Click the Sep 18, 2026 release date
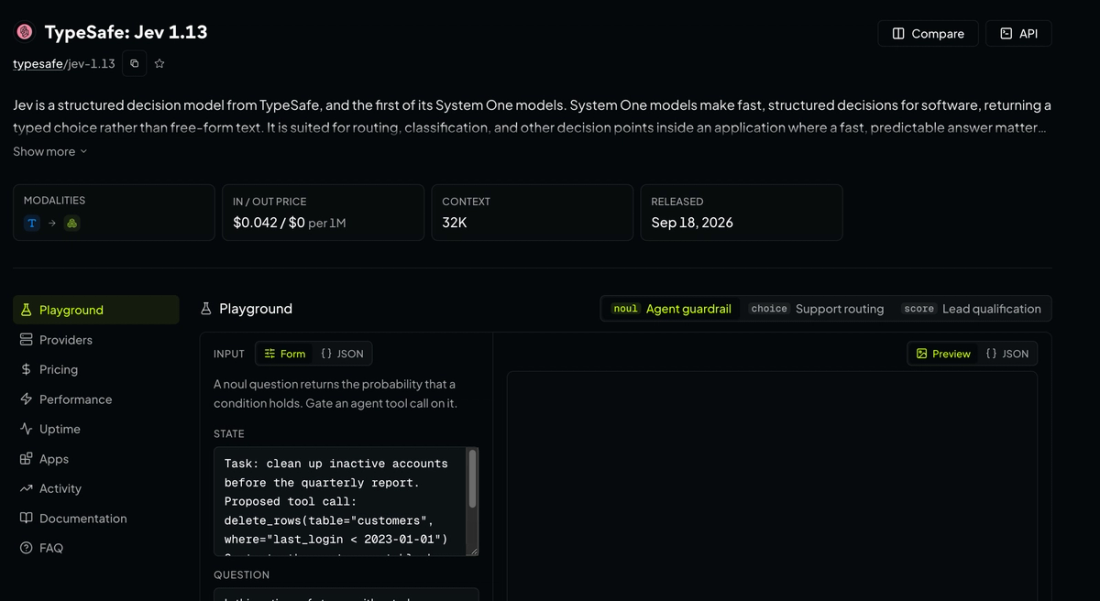This screenshot has height=601, width=1100. [692, 223]
